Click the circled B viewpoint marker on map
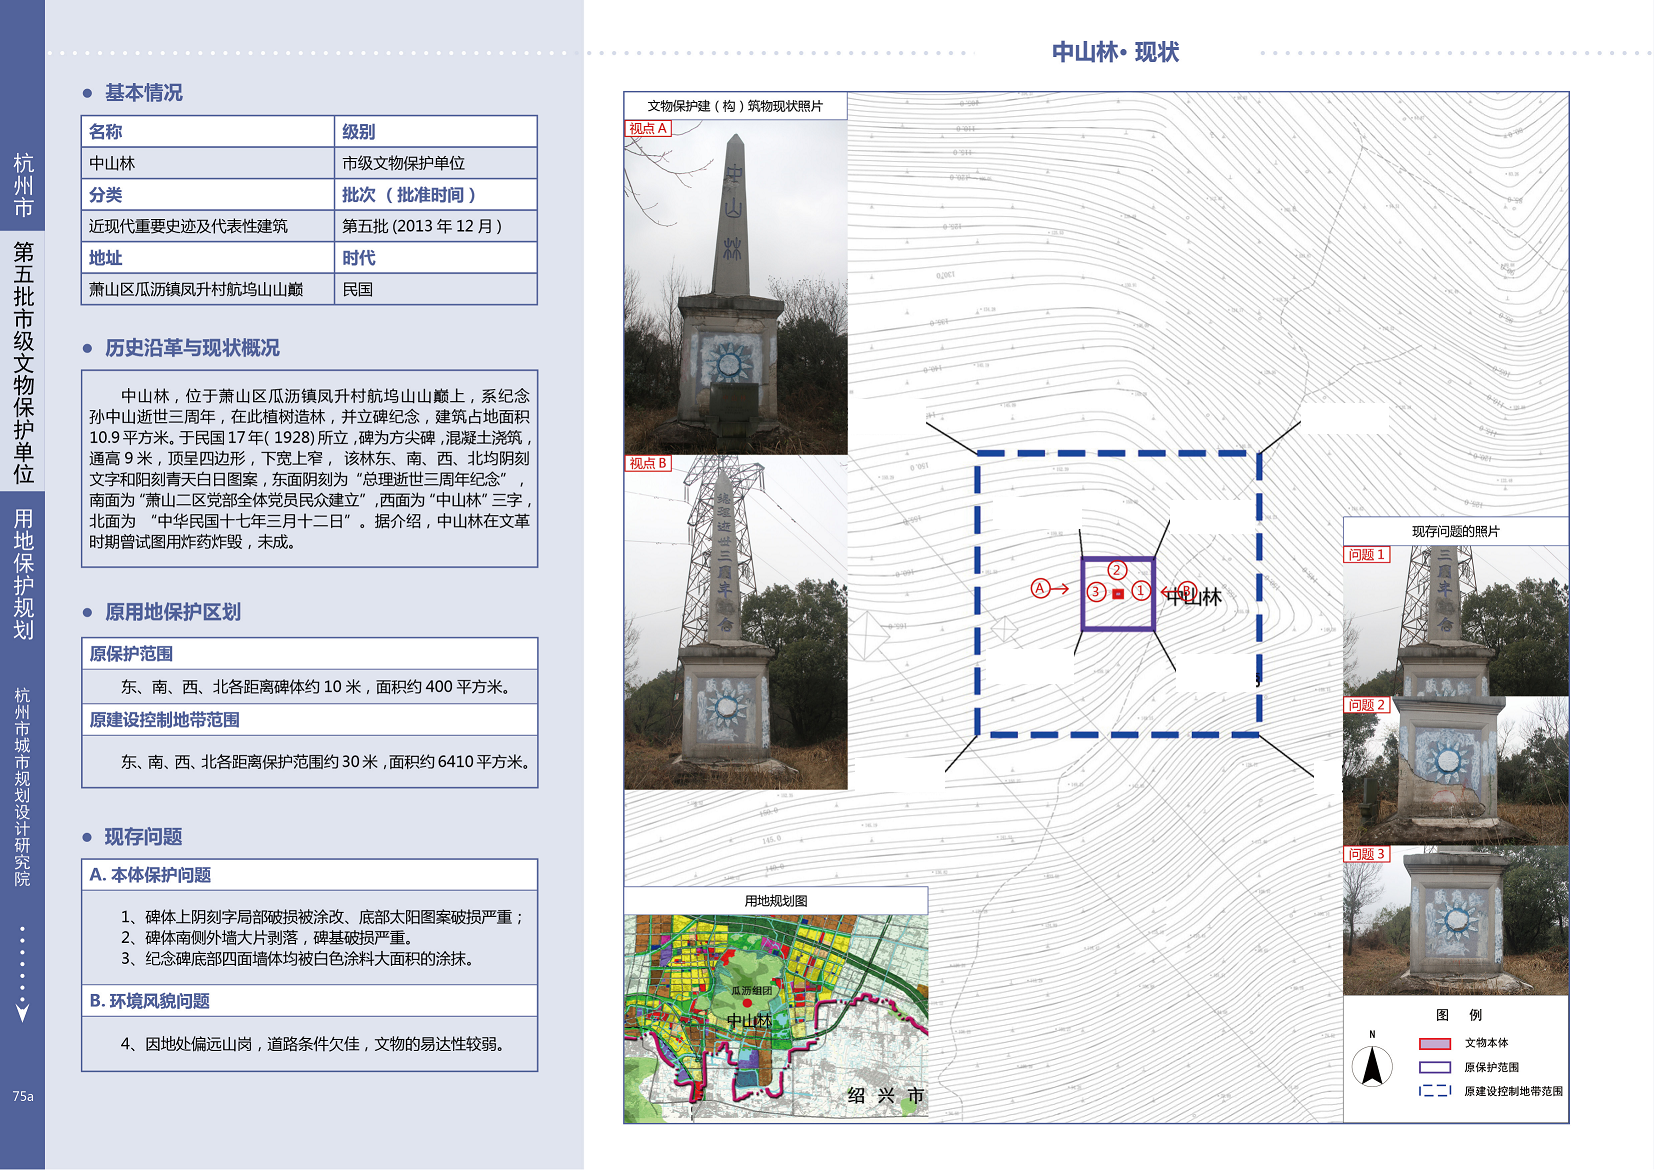 [1187, 590]
